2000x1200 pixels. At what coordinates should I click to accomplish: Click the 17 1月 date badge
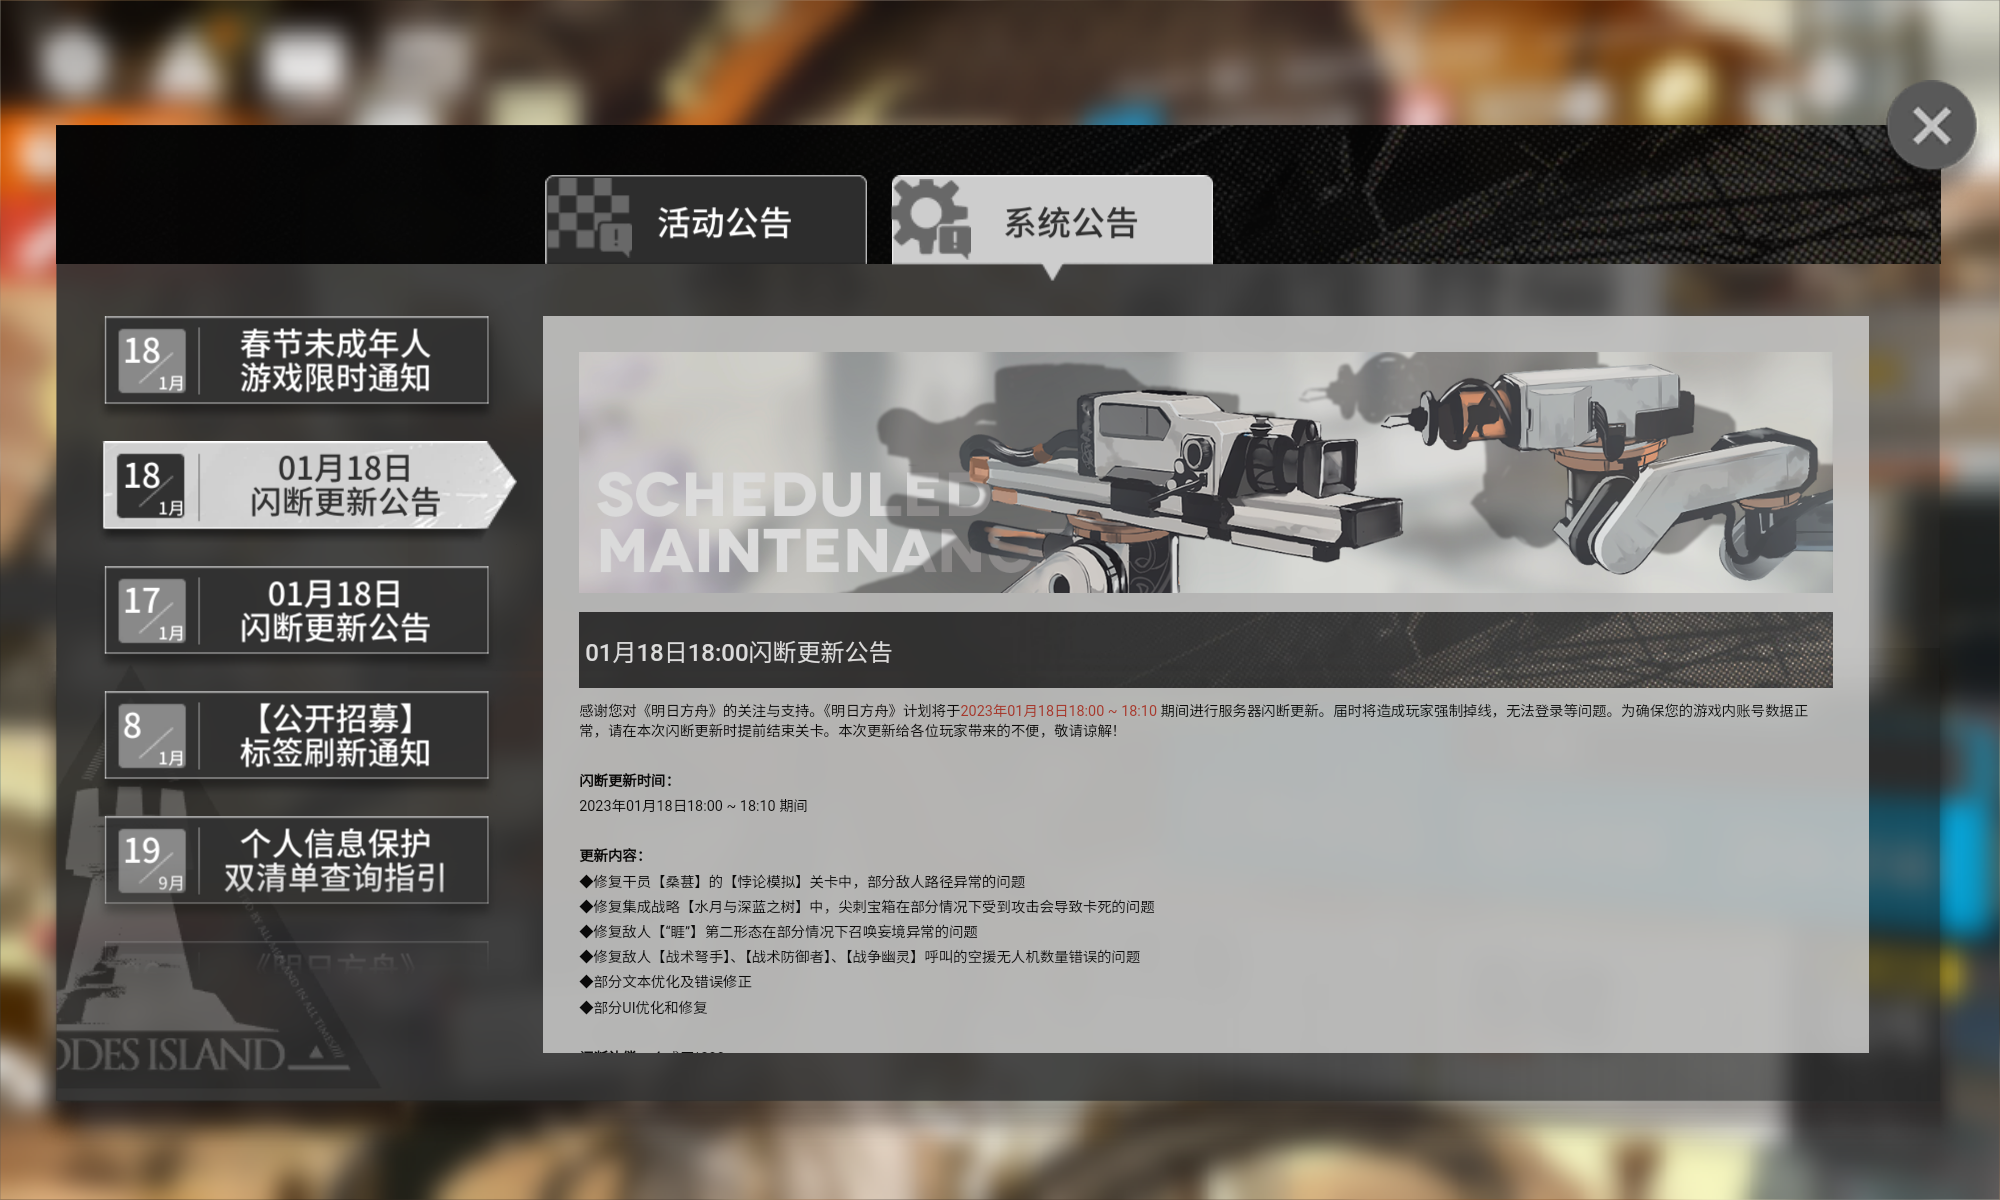(x=152, y=611)
